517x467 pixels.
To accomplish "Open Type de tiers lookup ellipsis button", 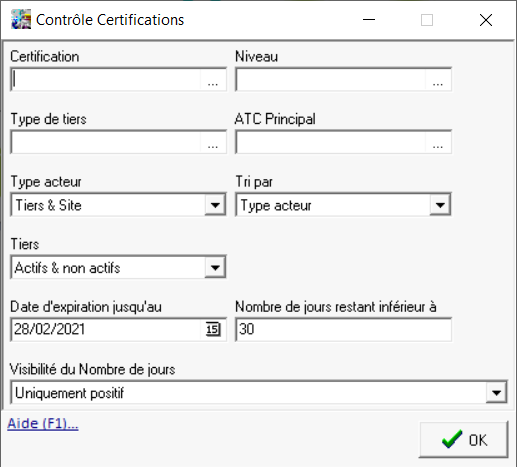I will [213, 143].
